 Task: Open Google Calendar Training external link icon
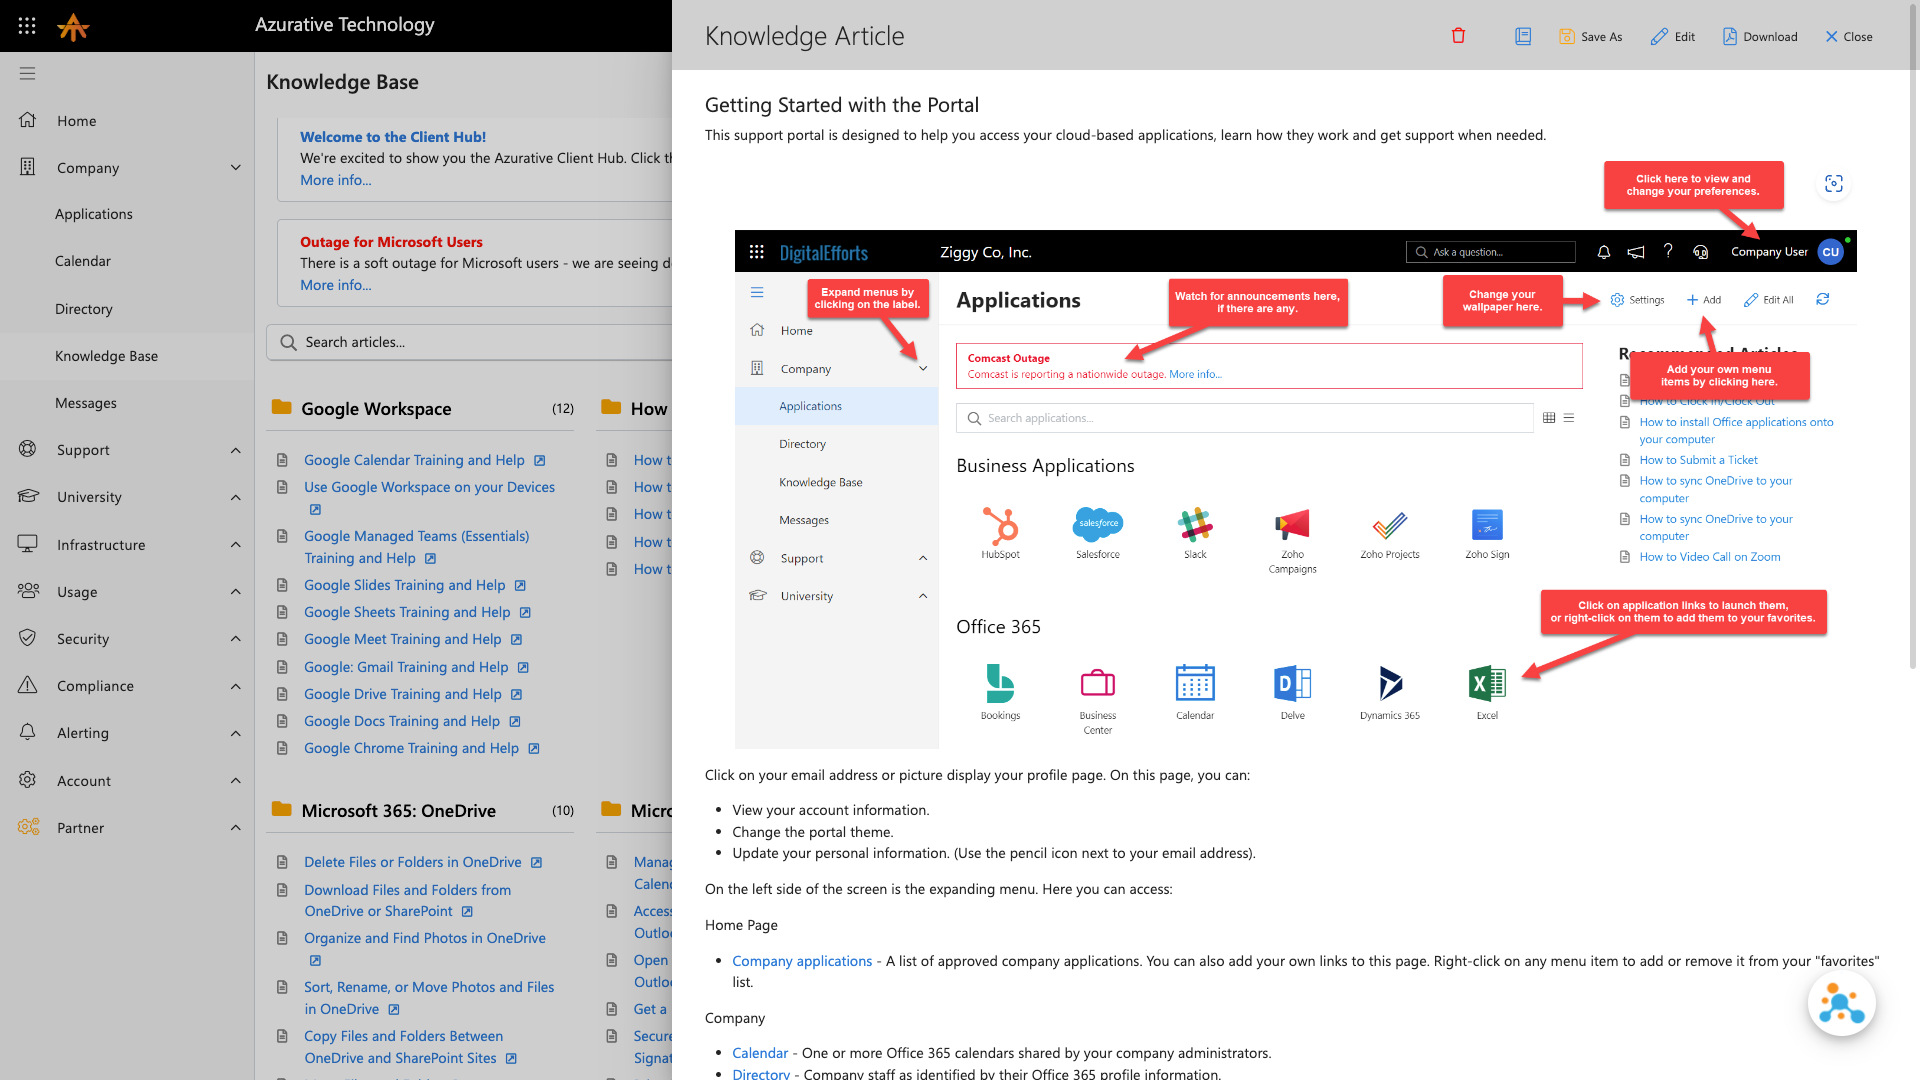[x=540, y=460]
